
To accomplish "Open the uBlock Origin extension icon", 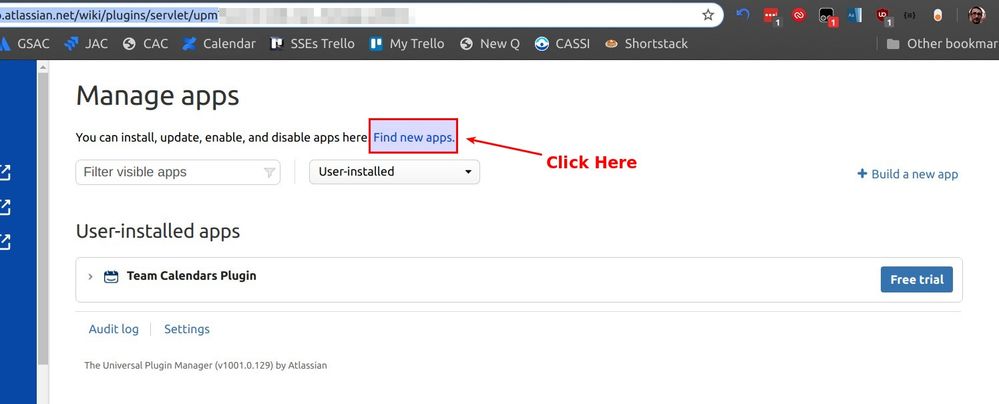I will click(882, 15).
